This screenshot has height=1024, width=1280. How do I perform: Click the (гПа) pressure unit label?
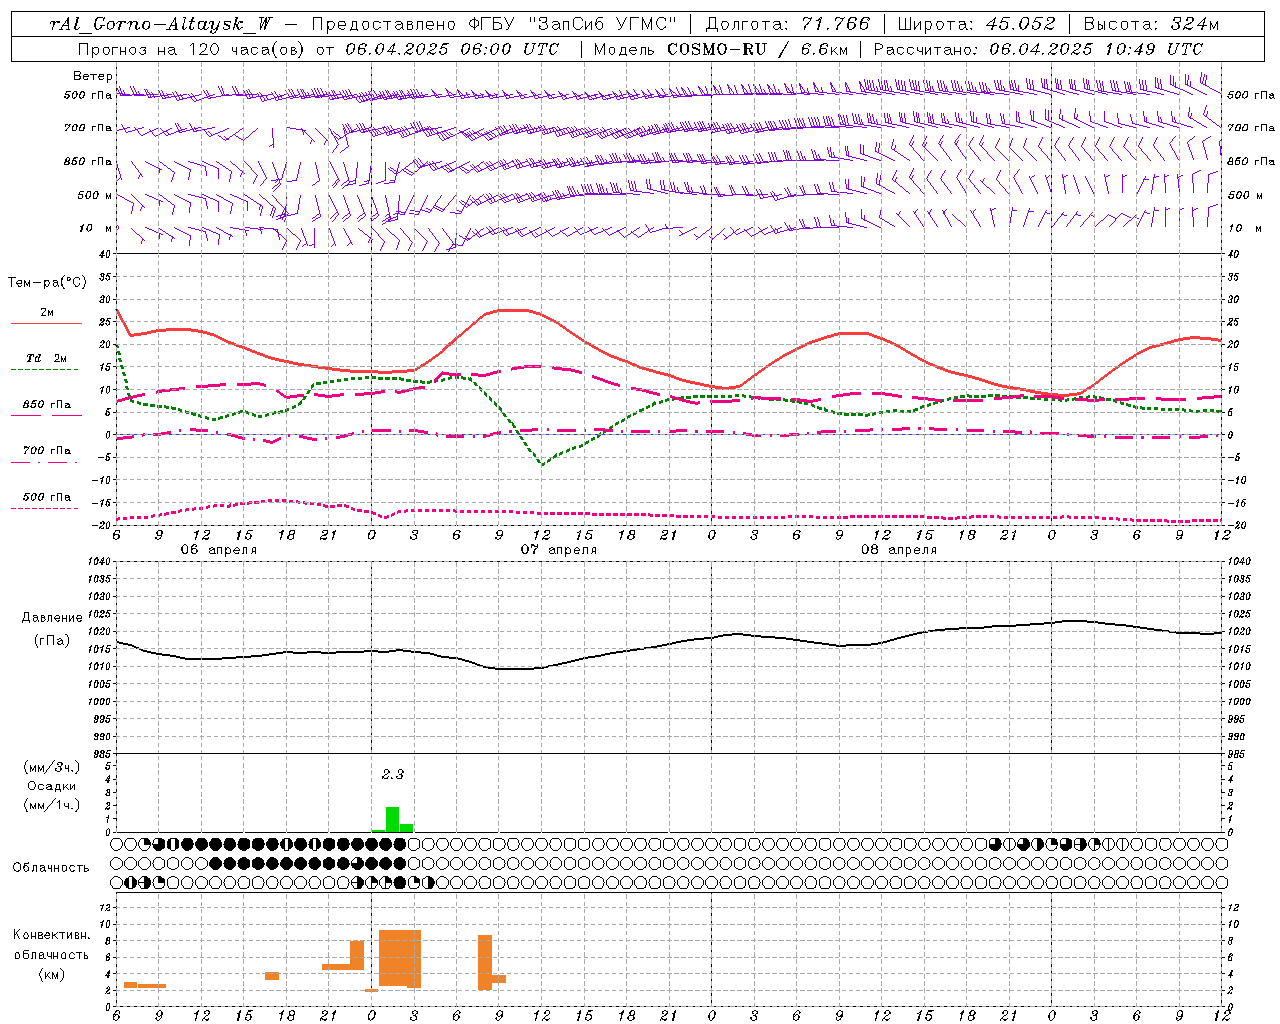52,640
